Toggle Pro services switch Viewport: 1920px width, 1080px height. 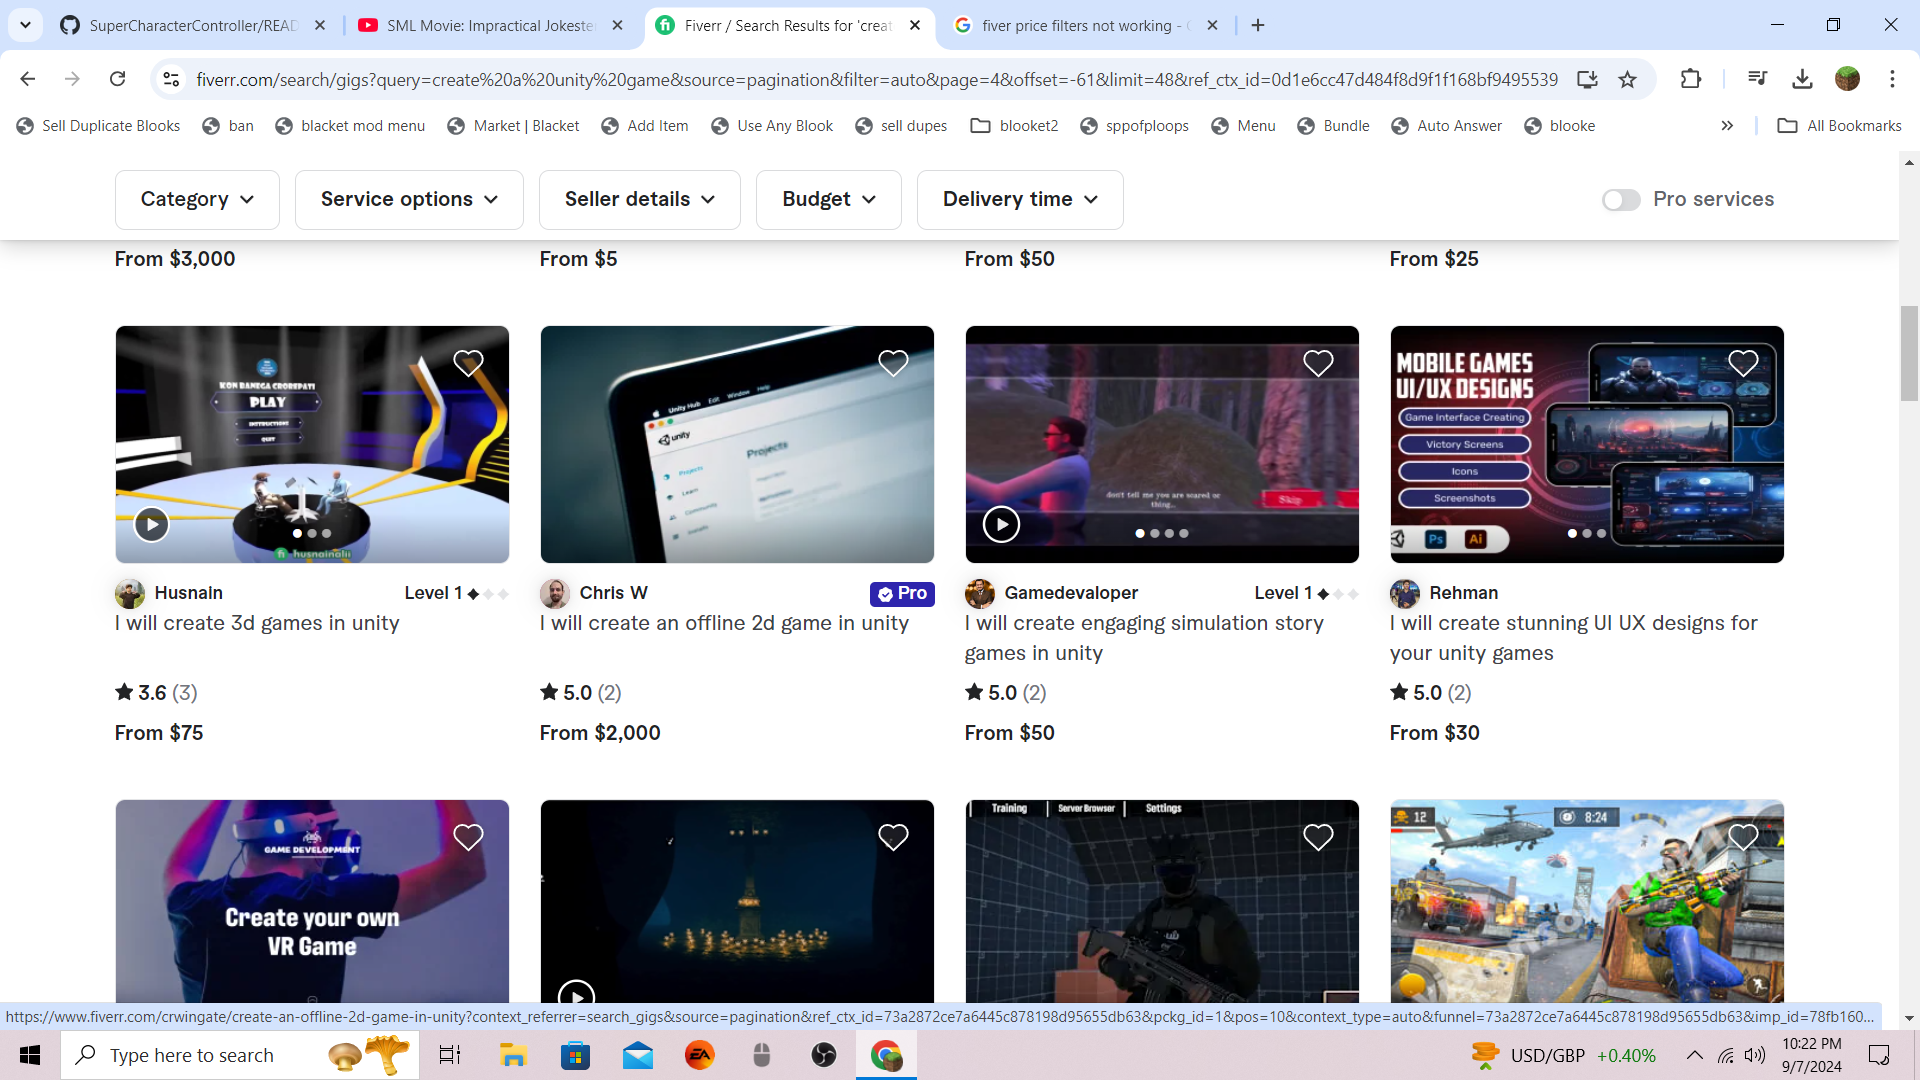tap(1620, 200)
